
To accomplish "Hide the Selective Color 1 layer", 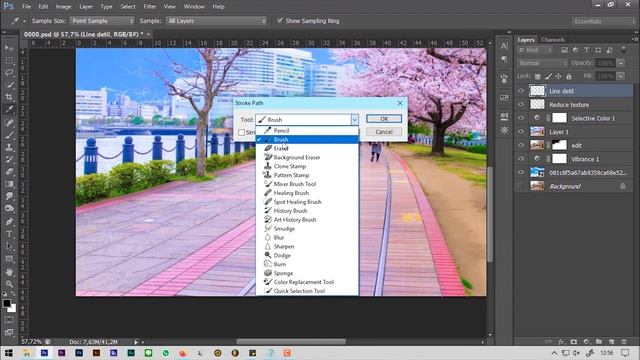I will 521,118.
